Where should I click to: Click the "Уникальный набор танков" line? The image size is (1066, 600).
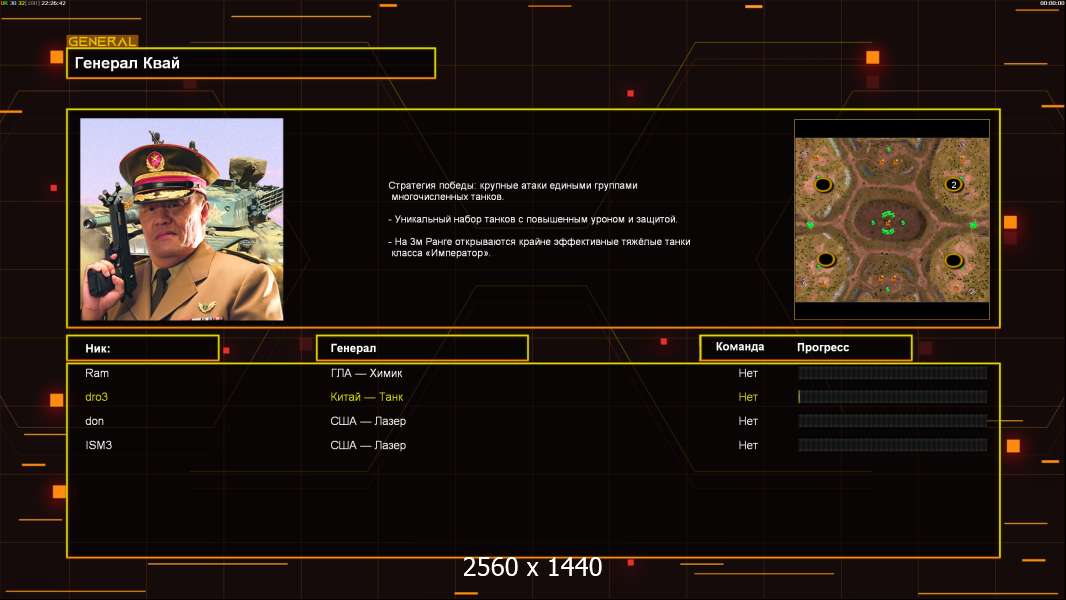533,219
